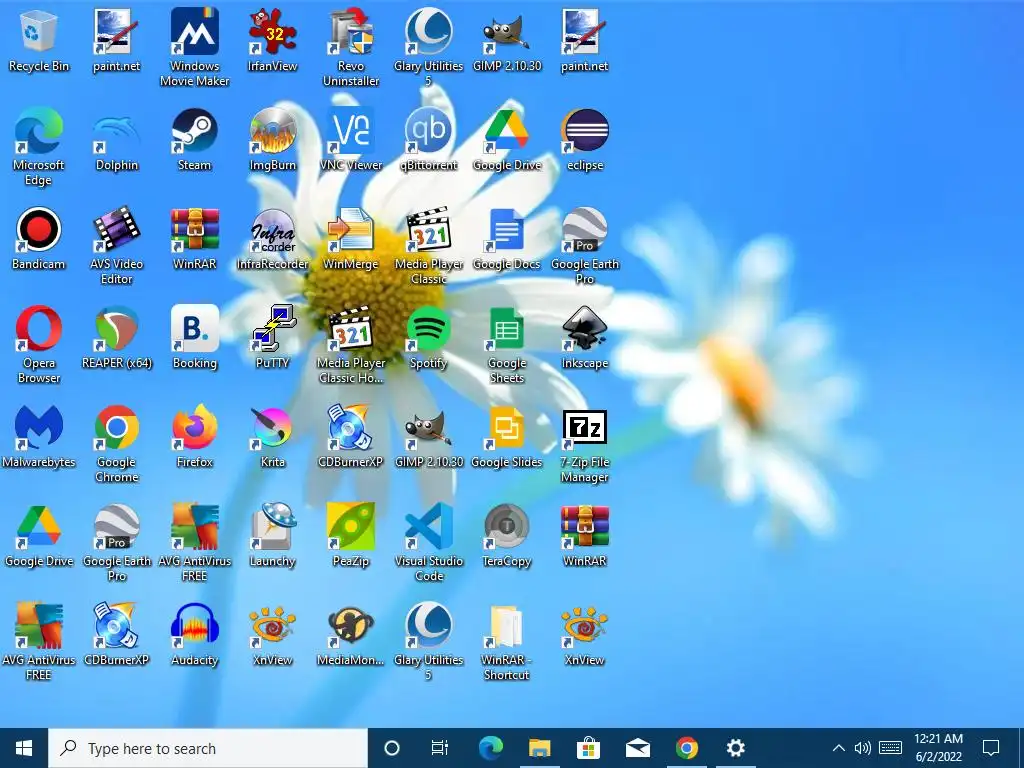Select the Google Slides shortcut
The height and width of the screenshot is (768, 1024).
pos(507,436)
